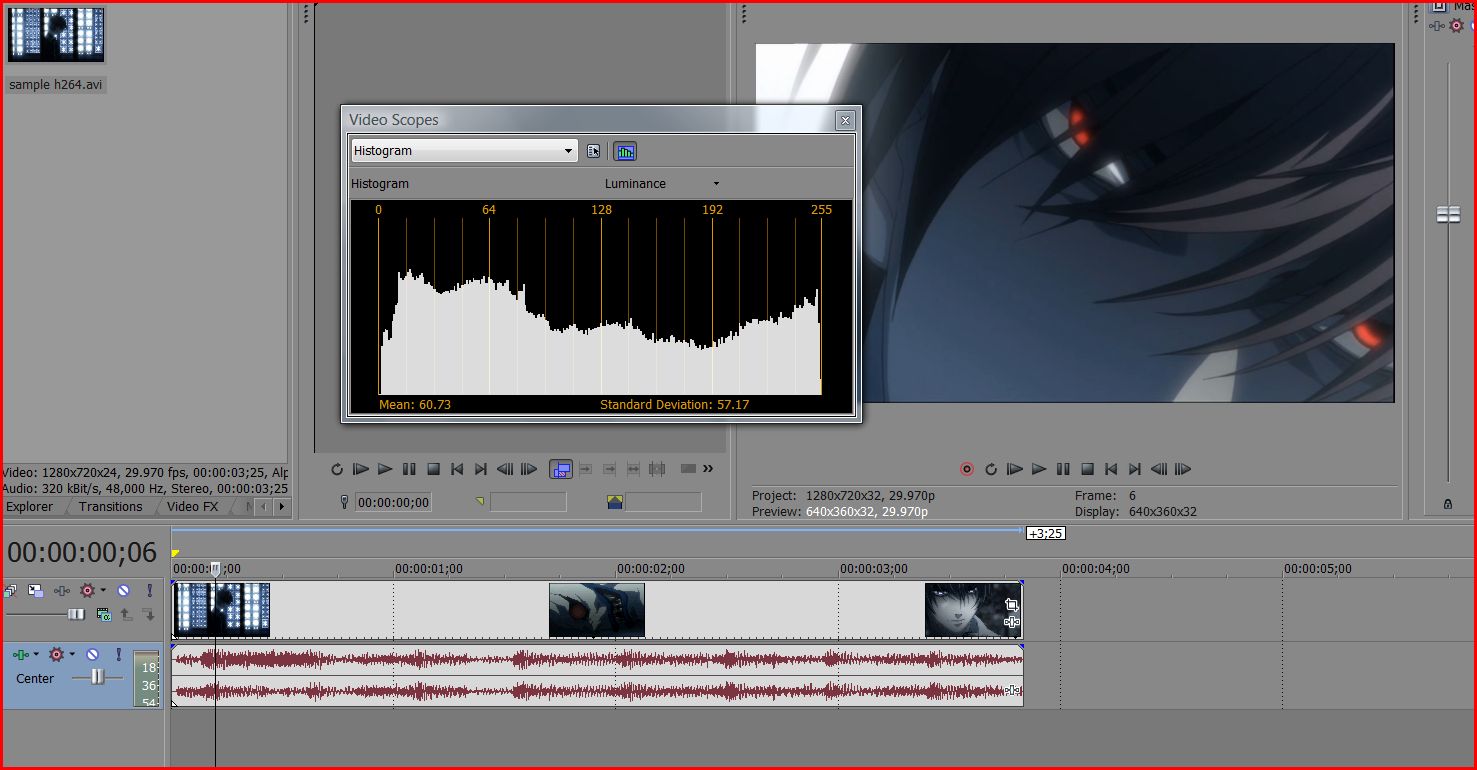Click the make compositing child arrow
Viewport: 1477px width, 770px height.
pos(148,614)
